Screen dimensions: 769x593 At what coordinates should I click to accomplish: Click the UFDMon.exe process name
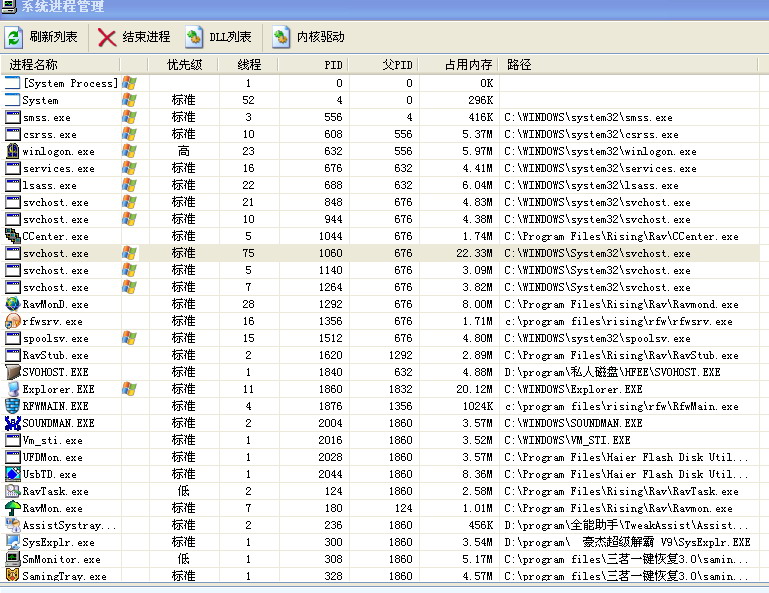[52, 457]
